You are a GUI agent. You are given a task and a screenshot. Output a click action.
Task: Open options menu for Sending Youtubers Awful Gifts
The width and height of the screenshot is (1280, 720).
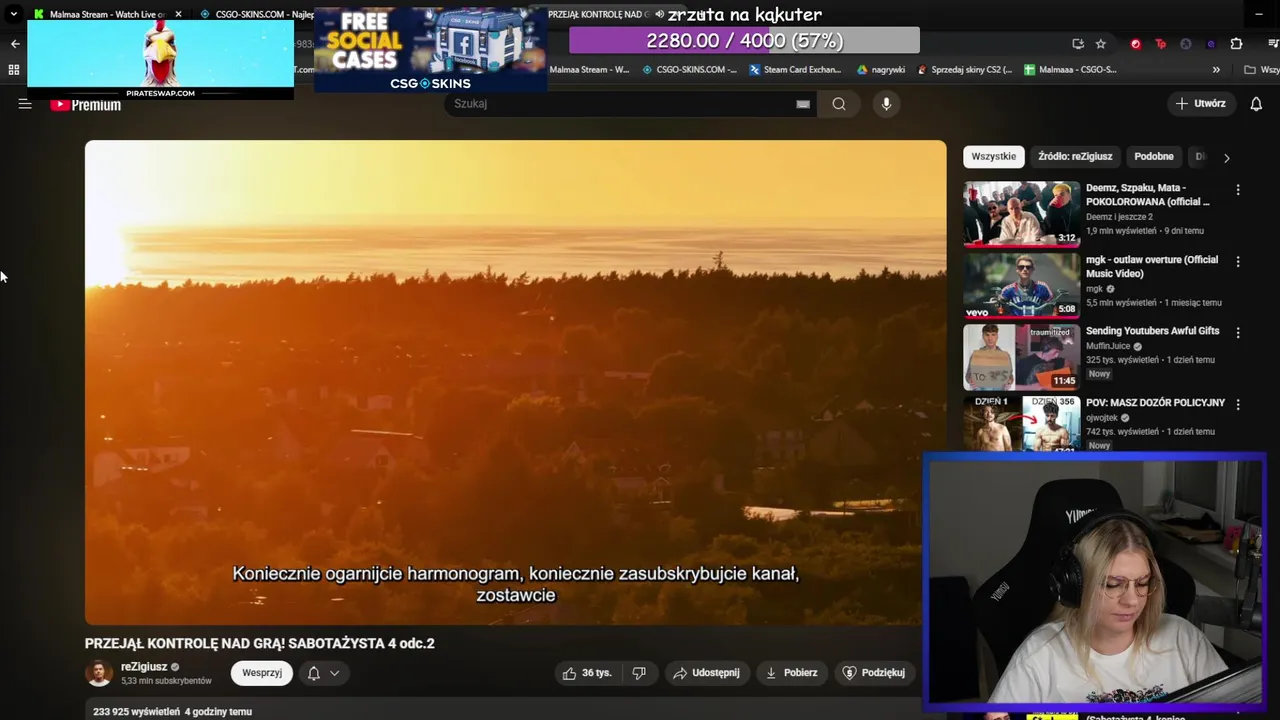(x=1238, y=333)
